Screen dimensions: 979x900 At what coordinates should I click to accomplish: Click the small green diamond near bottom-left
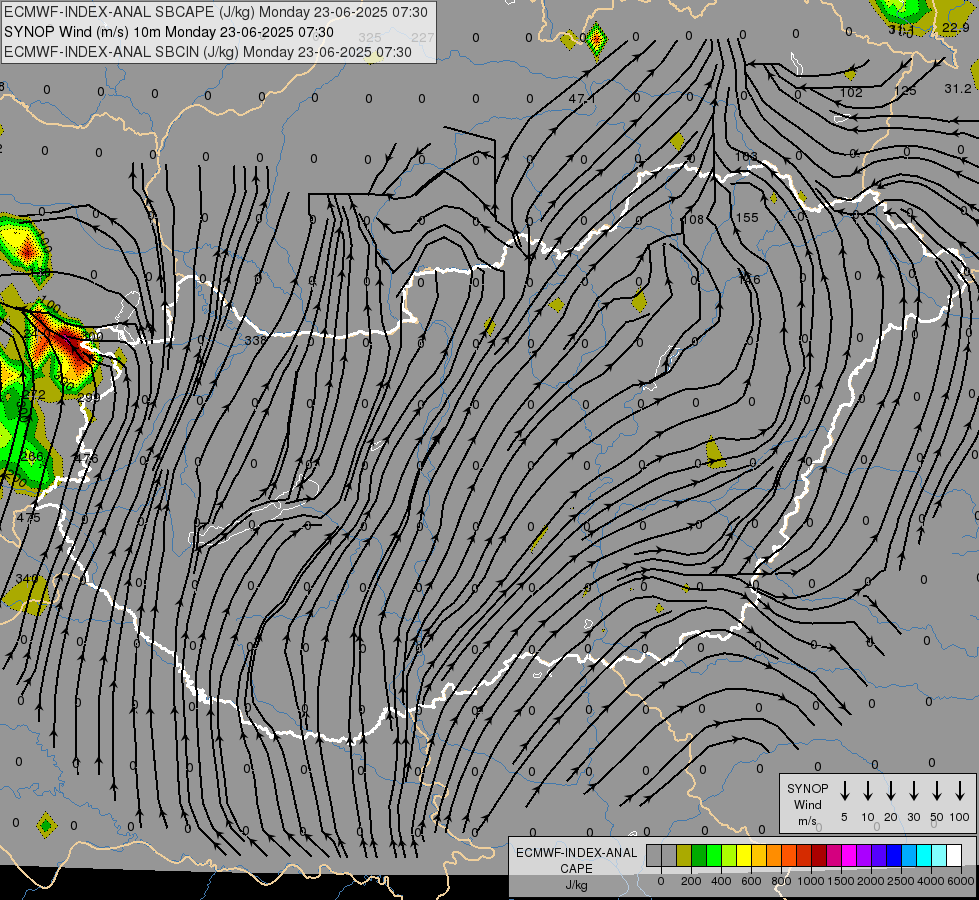point(46,826)
